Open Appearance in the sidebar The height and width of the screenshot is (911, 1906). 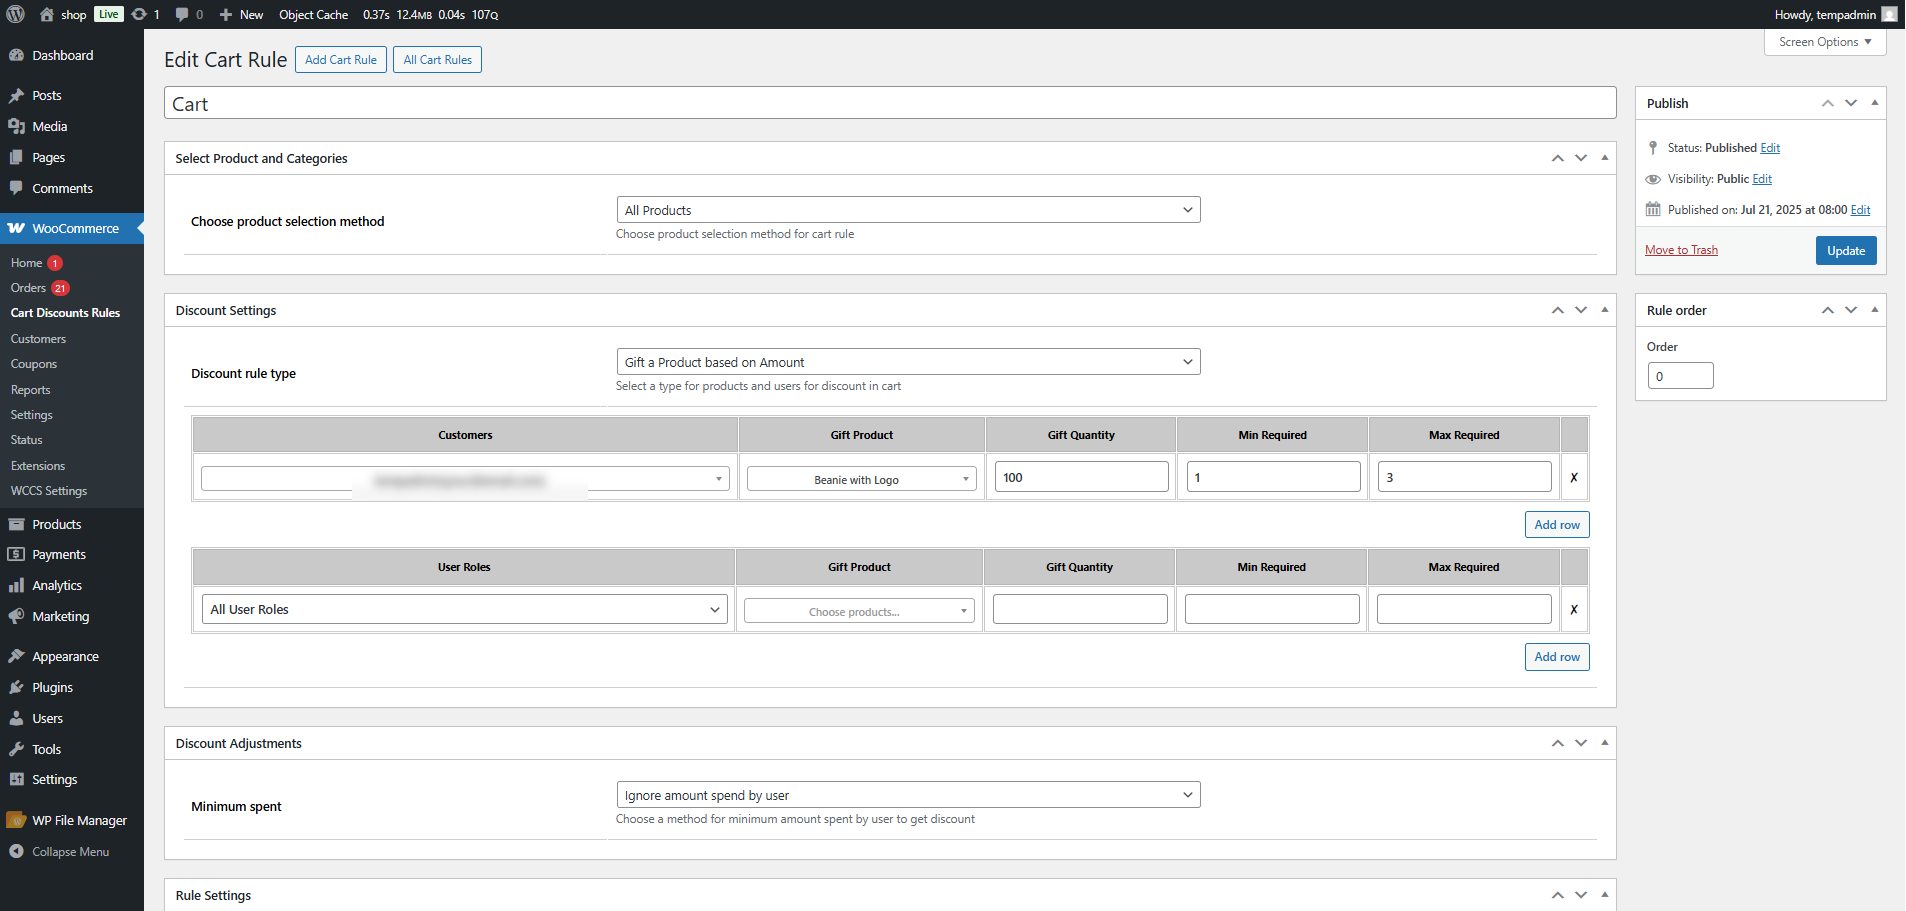point(65,657)
